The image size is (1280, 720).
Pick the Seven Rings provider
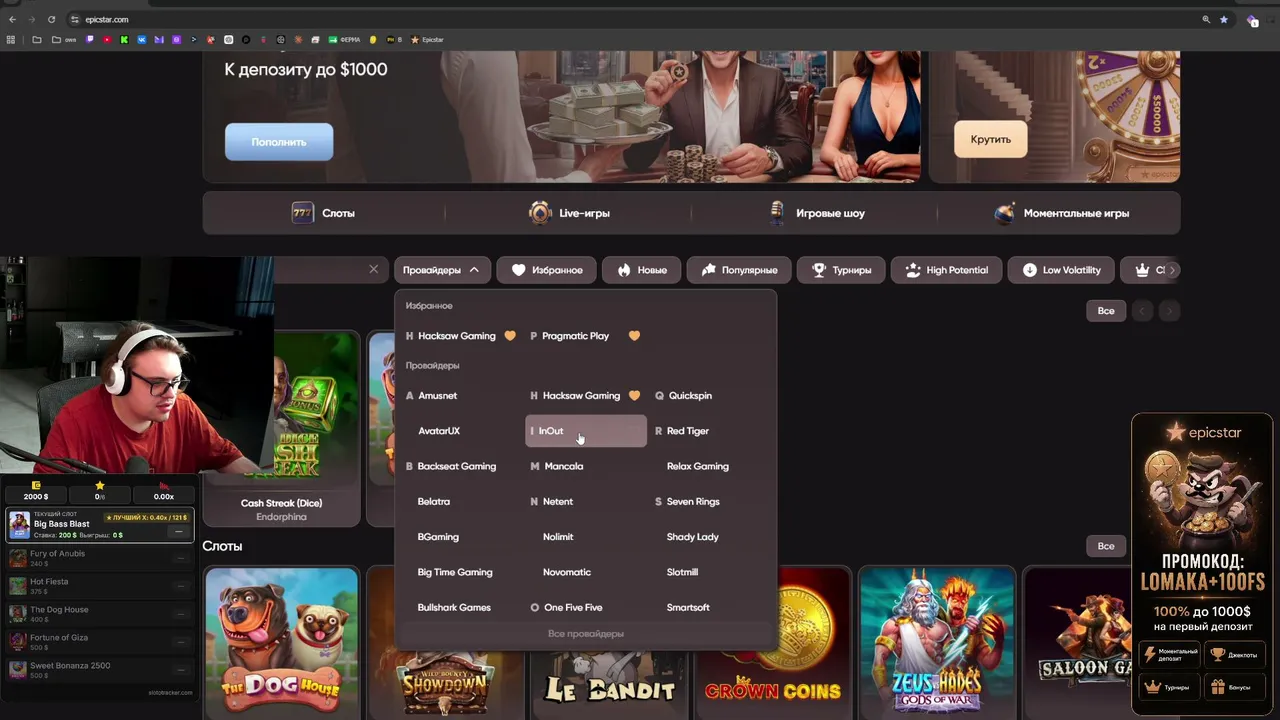(693, 502)
